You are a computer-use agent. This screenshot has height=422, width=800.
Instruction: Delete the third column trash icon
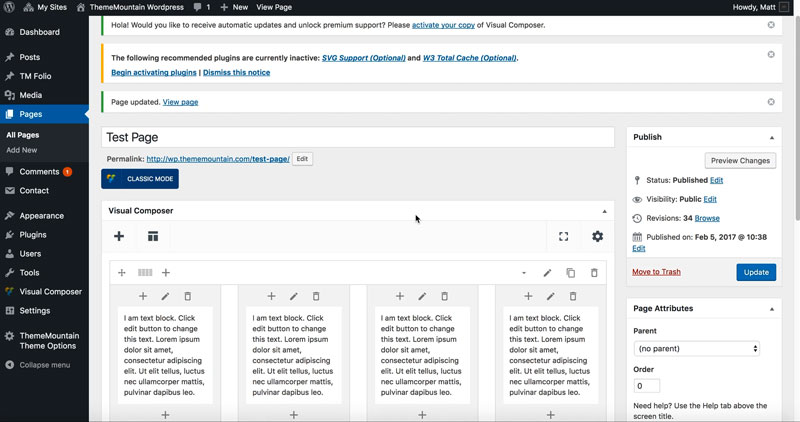pyautogui.click(x=445, y=296)
